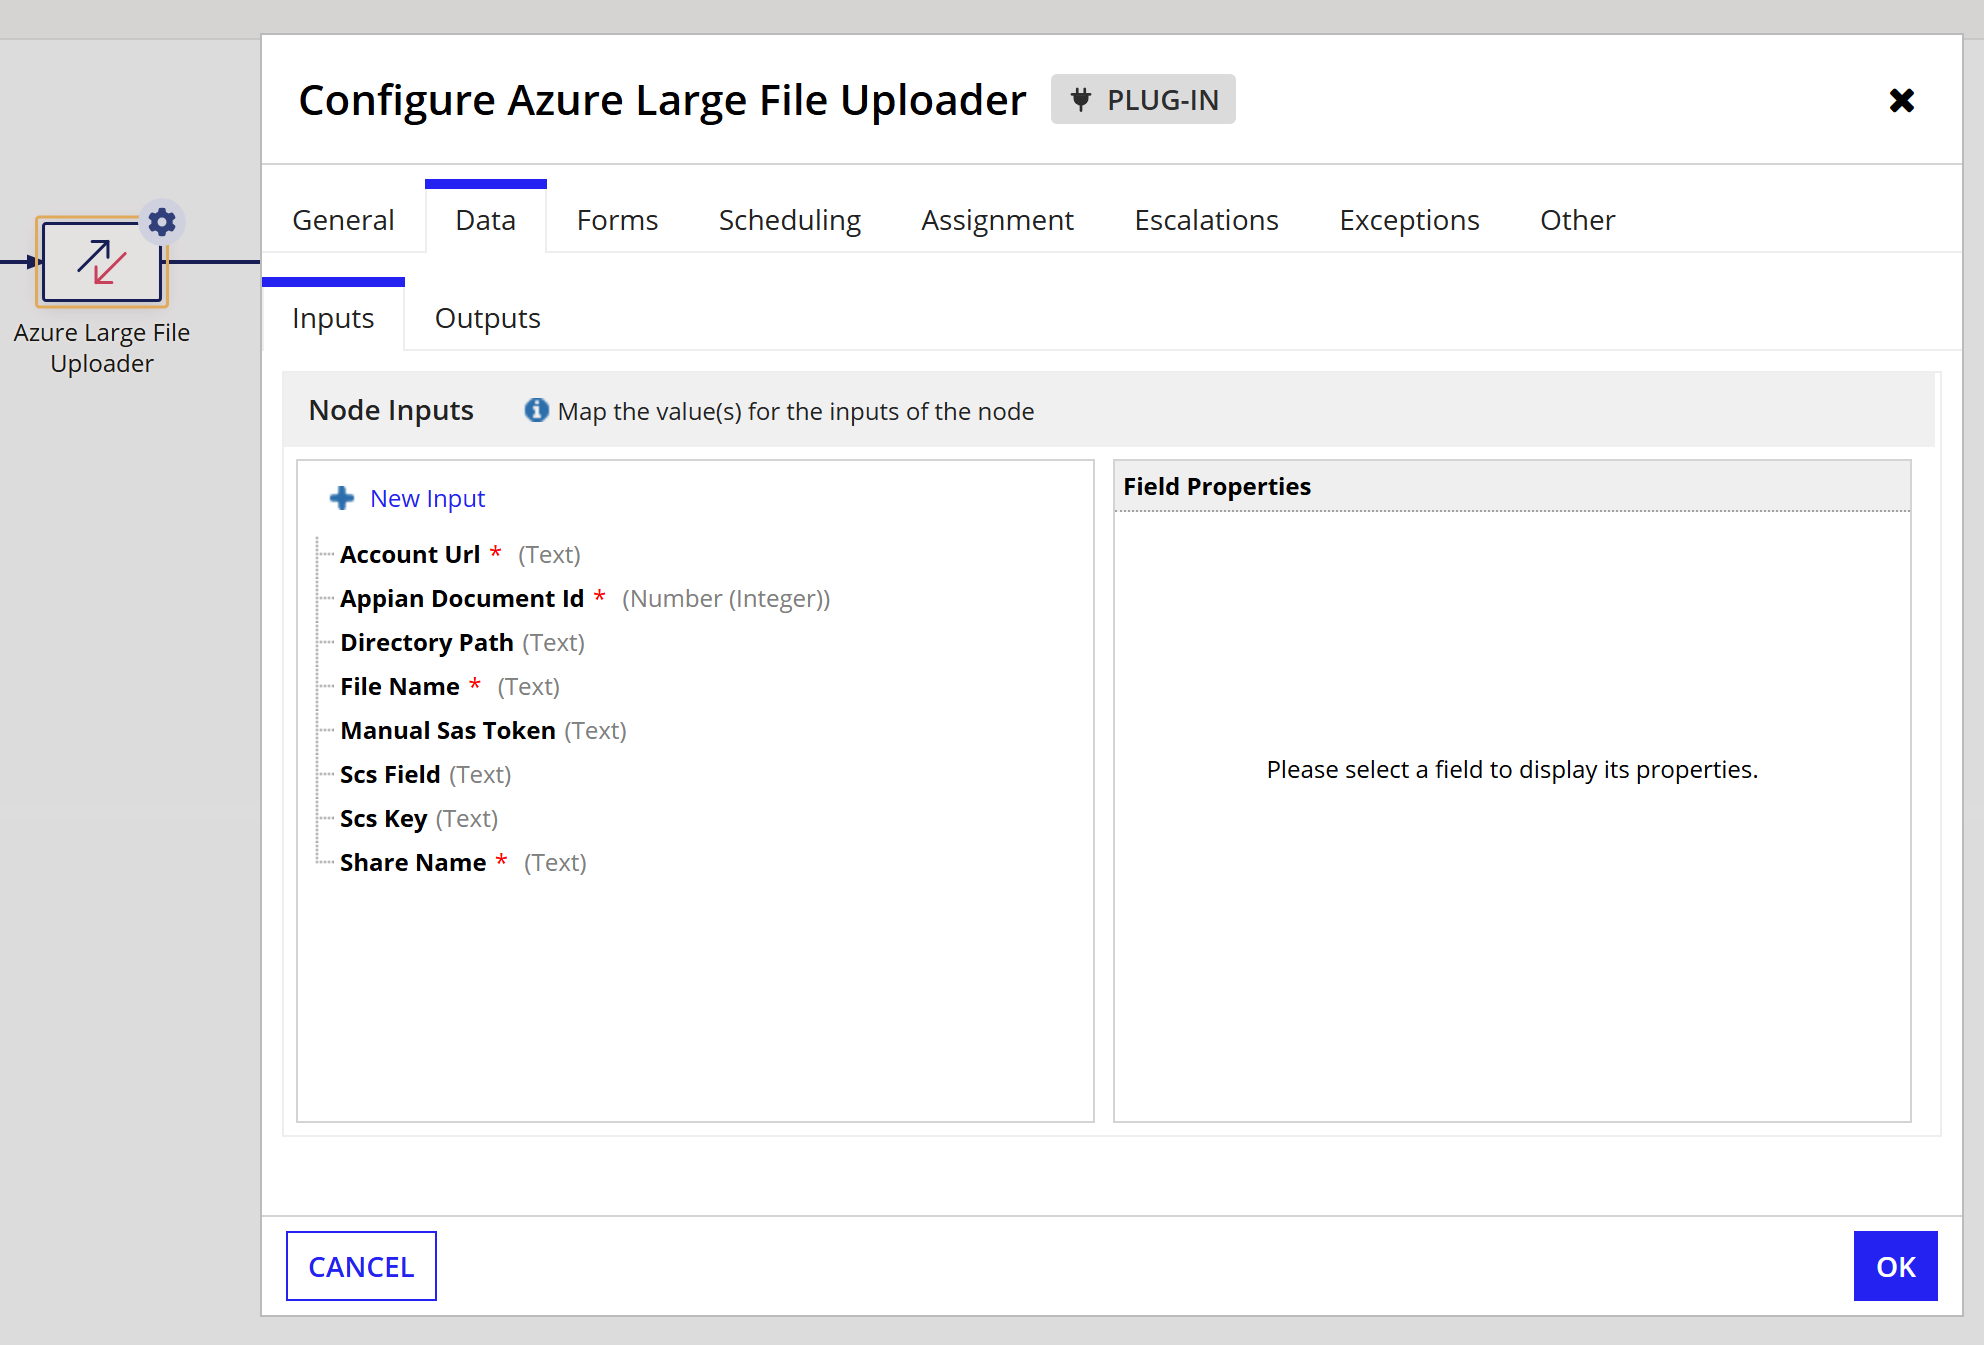Select the Appian Document Id input
1984x1345 pixels.
[461, 598]
